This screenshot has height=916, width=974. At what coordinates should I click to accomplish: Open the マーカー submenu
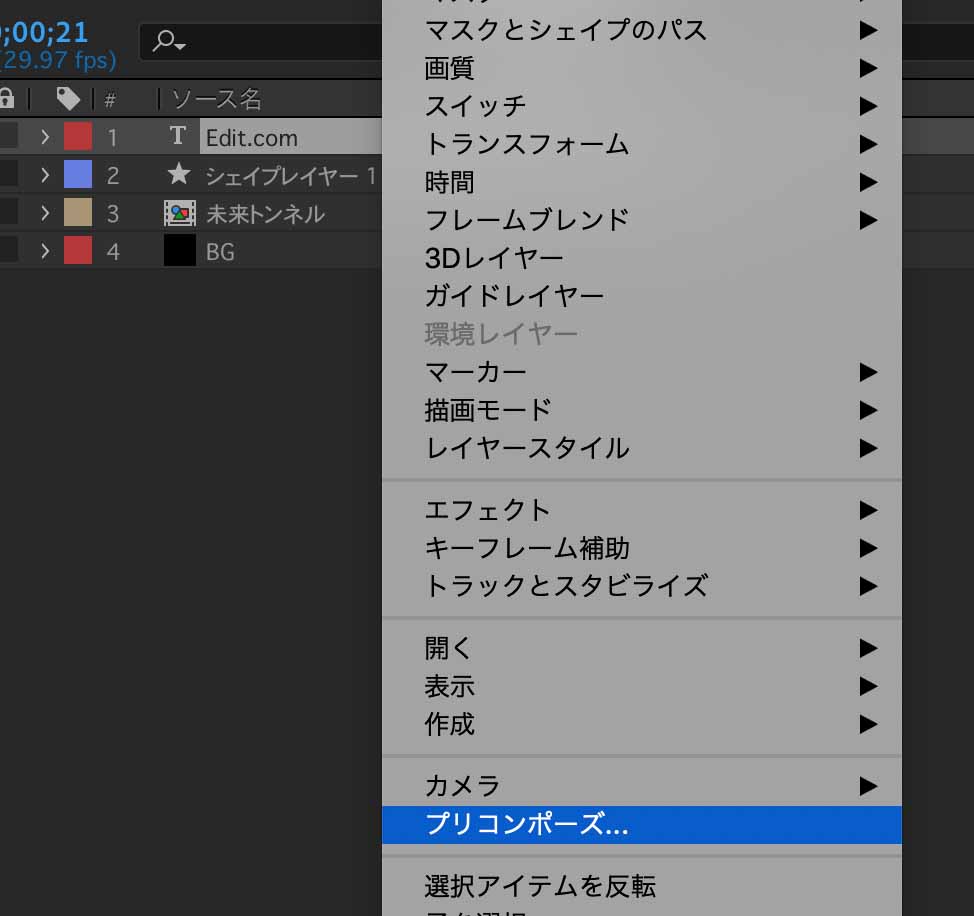642,372
